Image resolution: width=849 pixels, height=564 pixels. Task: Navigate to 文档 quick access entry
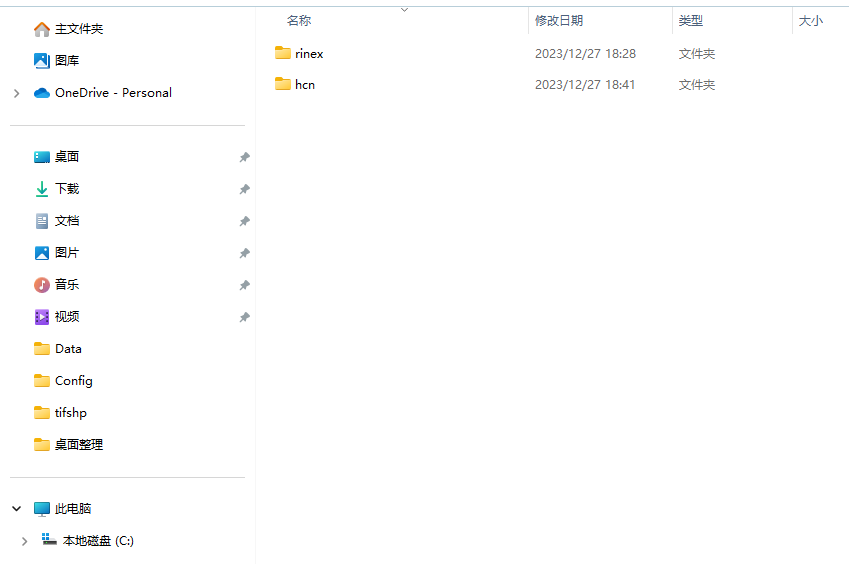pos(67,221)
